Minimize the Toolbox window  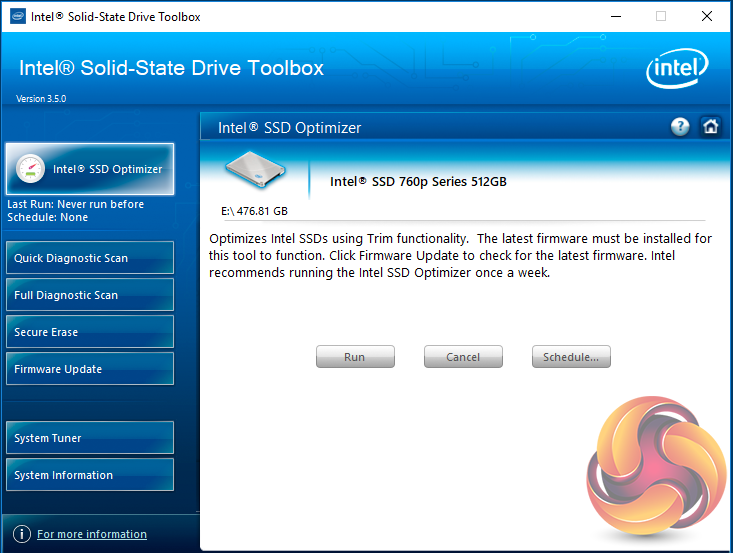pyautogui.click(x=616, y=16)
